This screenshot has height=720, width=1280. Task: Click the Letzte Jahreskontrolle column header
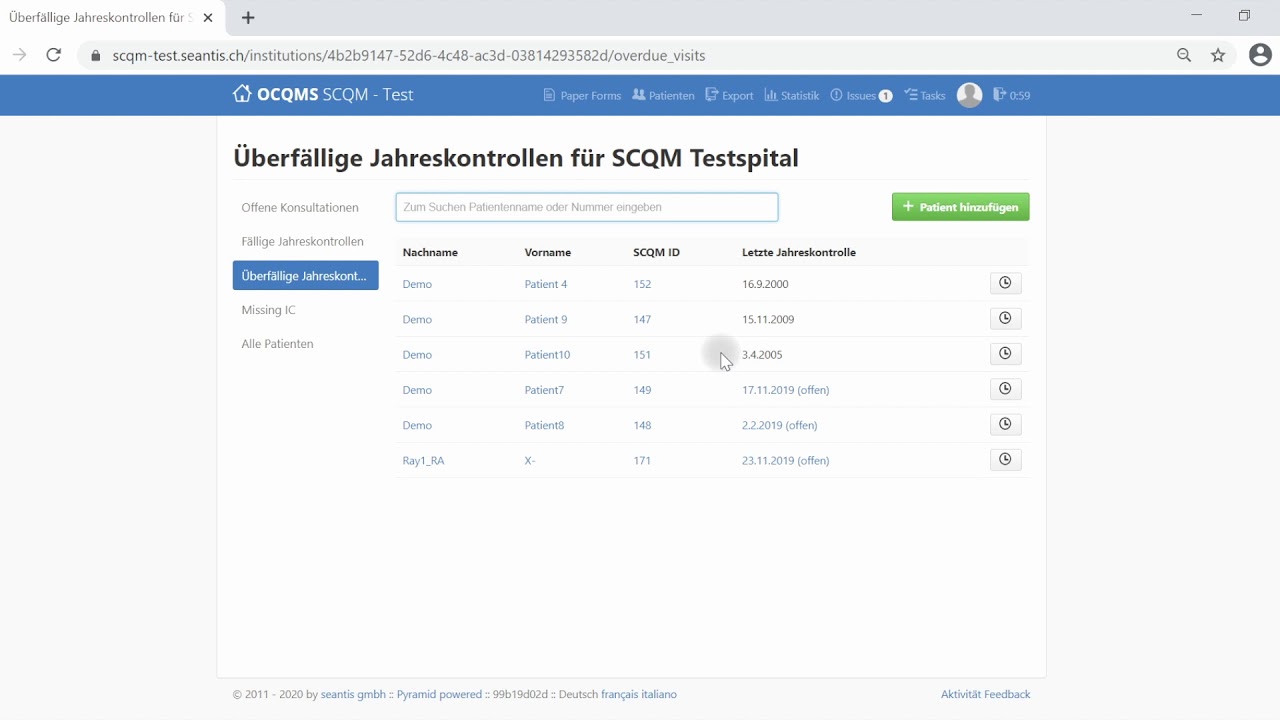point(799,252)
